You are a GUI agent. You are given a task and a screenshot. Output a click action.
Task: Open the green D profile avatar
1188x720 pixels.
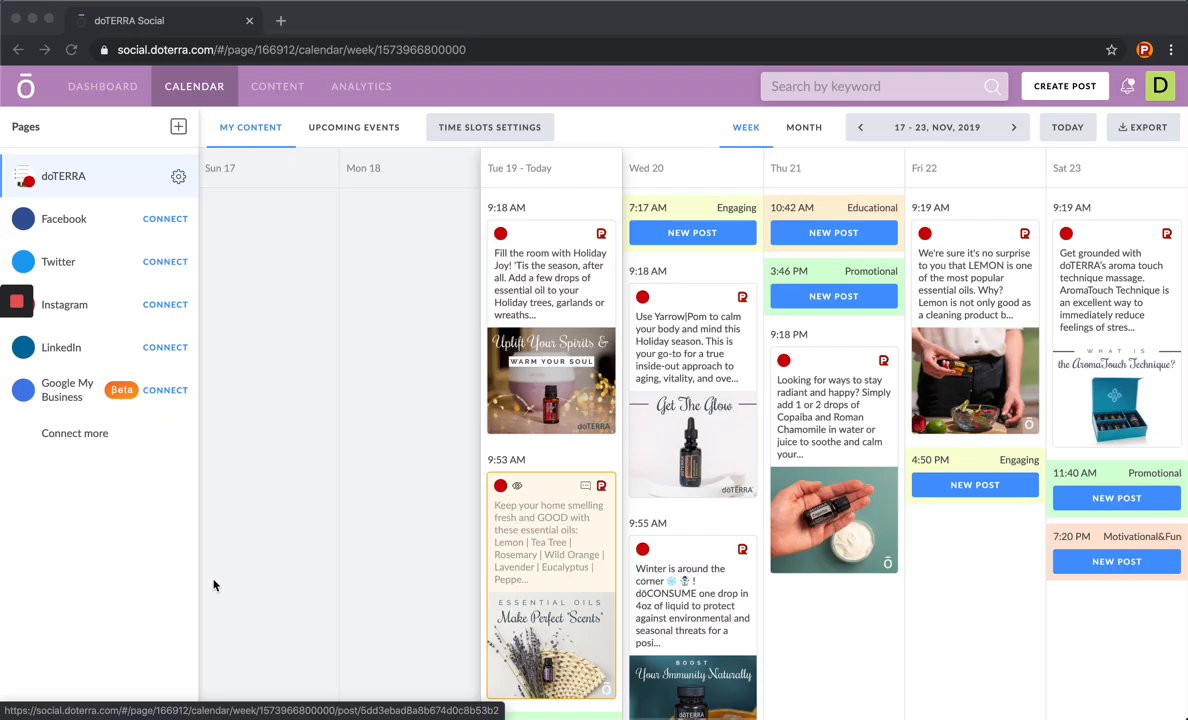(x=1160, y=86)
